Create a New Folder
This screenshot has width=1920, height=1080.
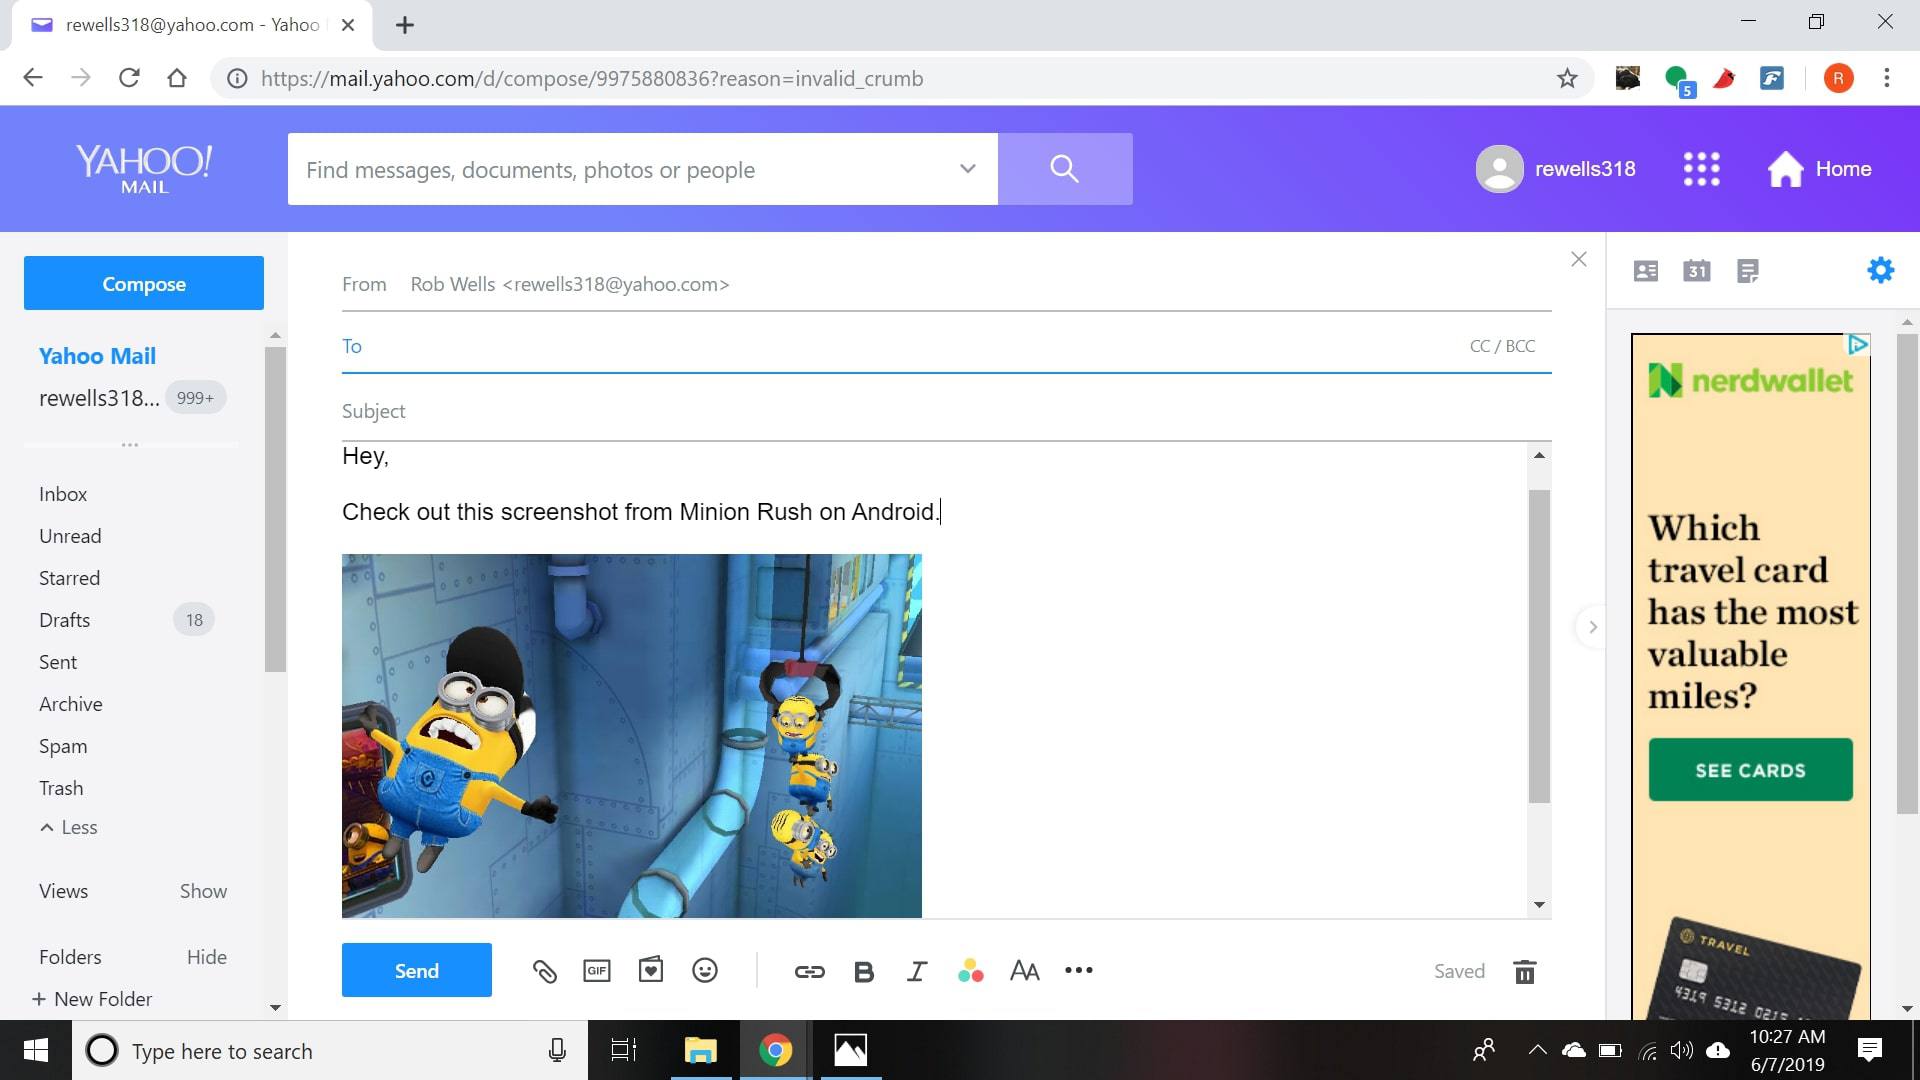pos(92,999)
